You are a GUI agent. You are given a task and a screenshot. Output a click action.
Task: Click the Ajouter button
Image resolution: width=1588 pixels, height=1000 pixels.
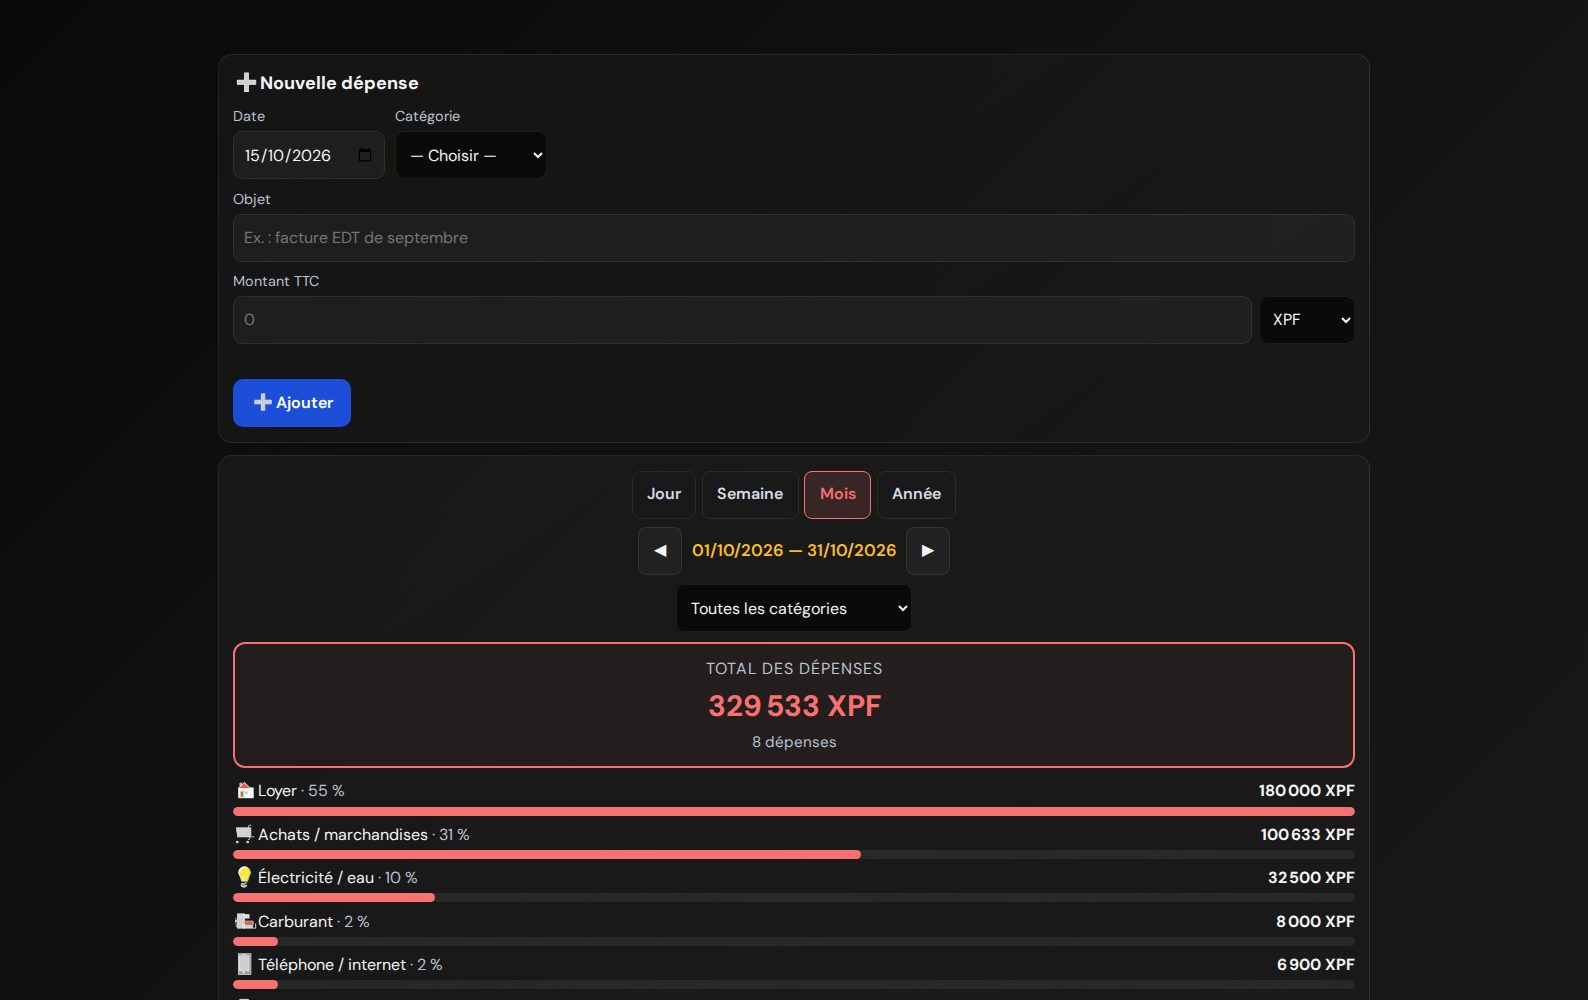(292, 403)
